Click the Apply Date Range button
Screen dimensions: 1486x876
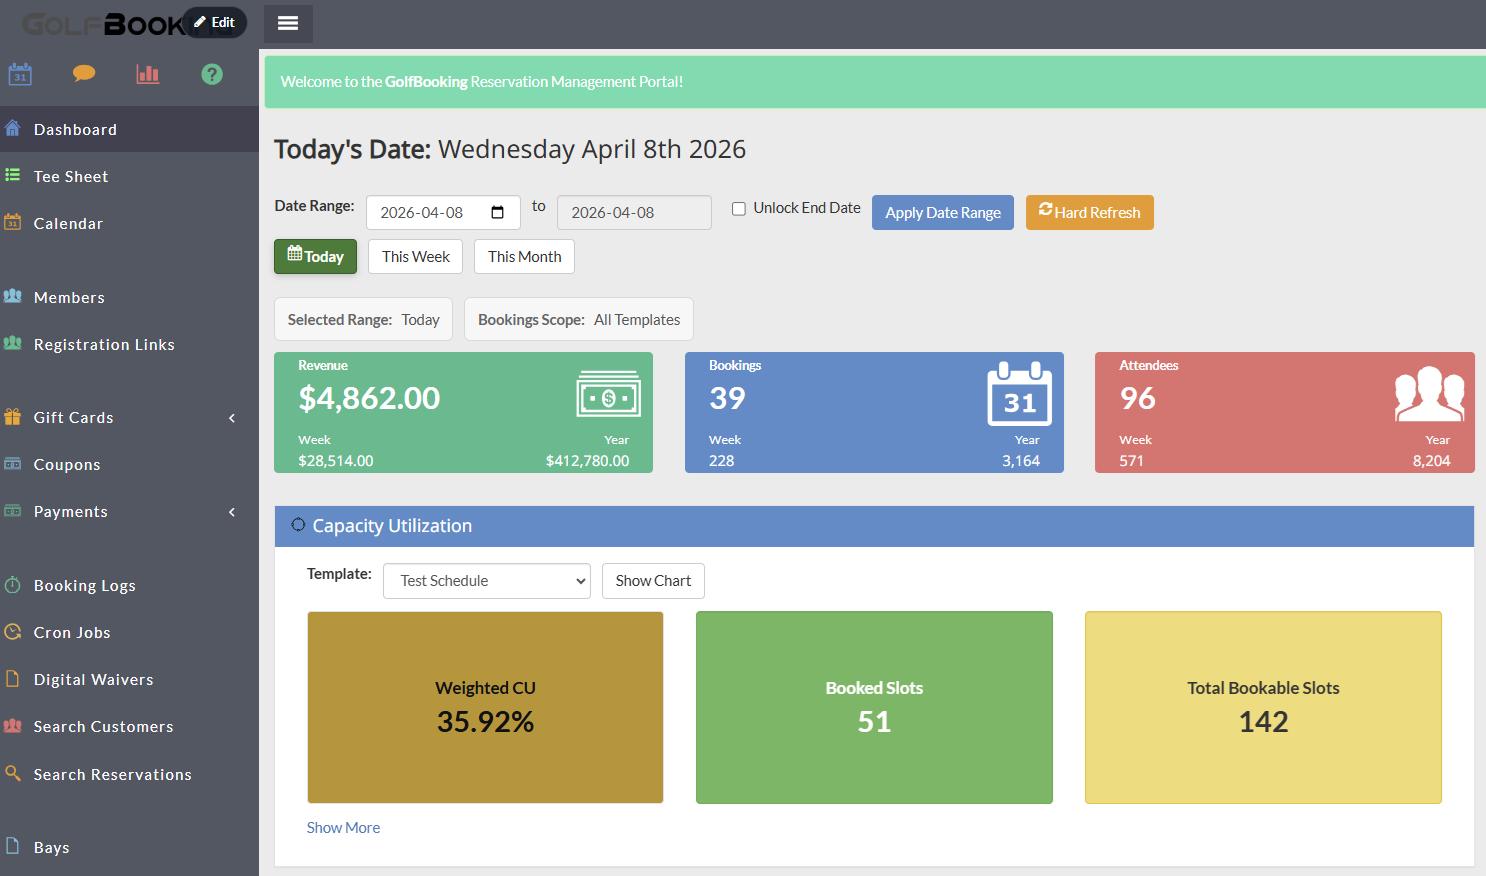pyautogui.click(x=942, y=212)
